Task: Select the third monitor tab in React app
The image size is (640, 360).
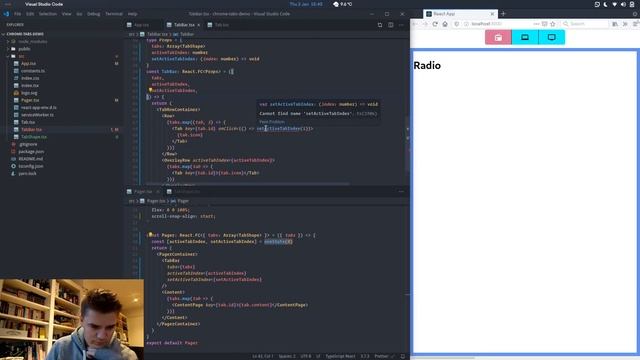Action: coord(552,37)
